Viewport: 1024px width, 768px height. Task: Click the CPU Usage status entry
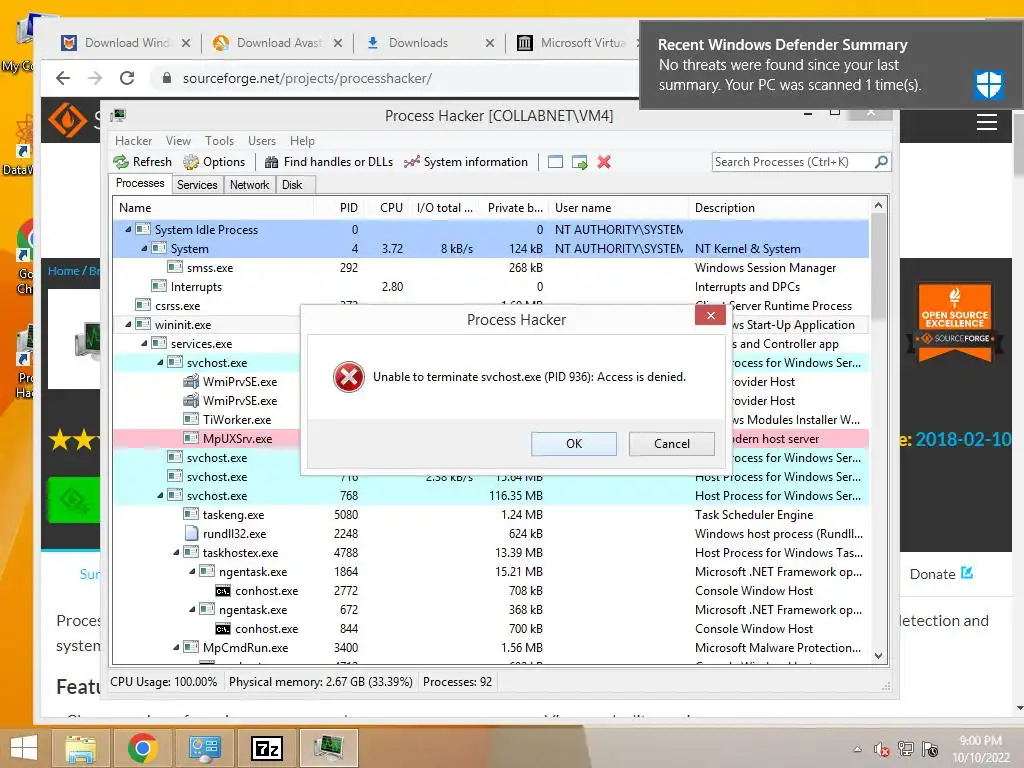[x=163, y=682]
